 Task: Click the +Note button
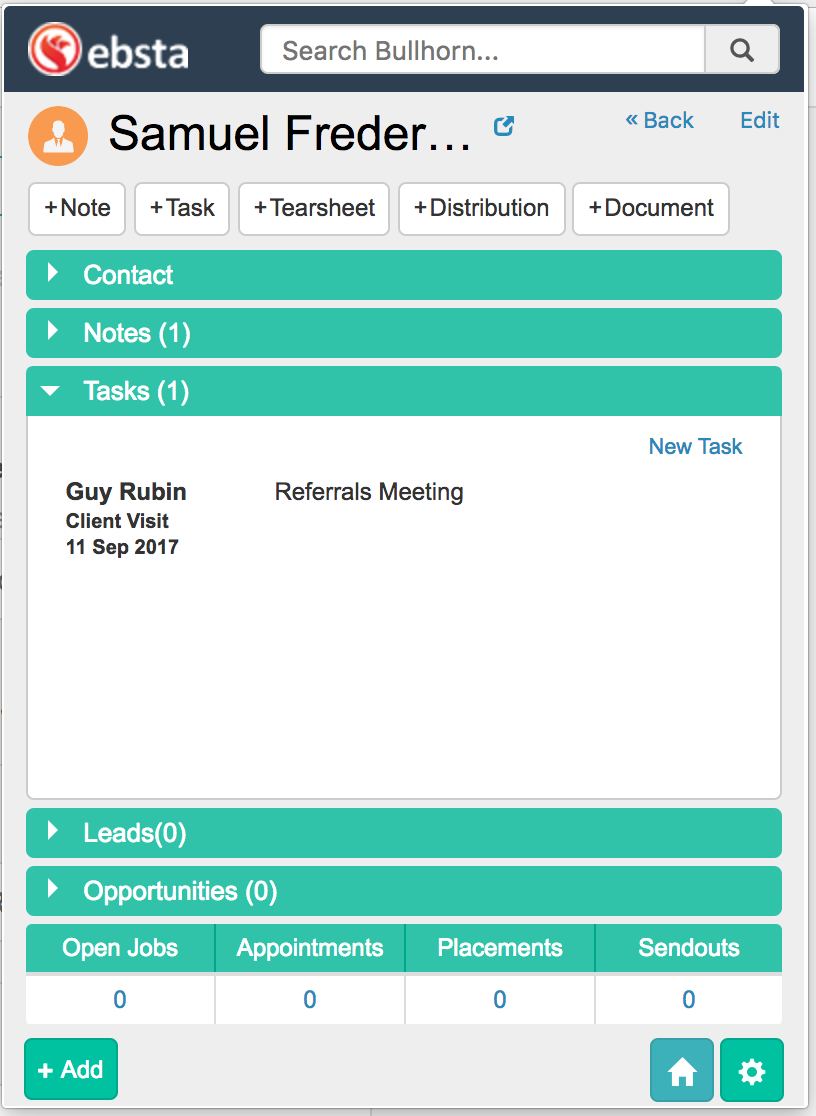[77, 208]
